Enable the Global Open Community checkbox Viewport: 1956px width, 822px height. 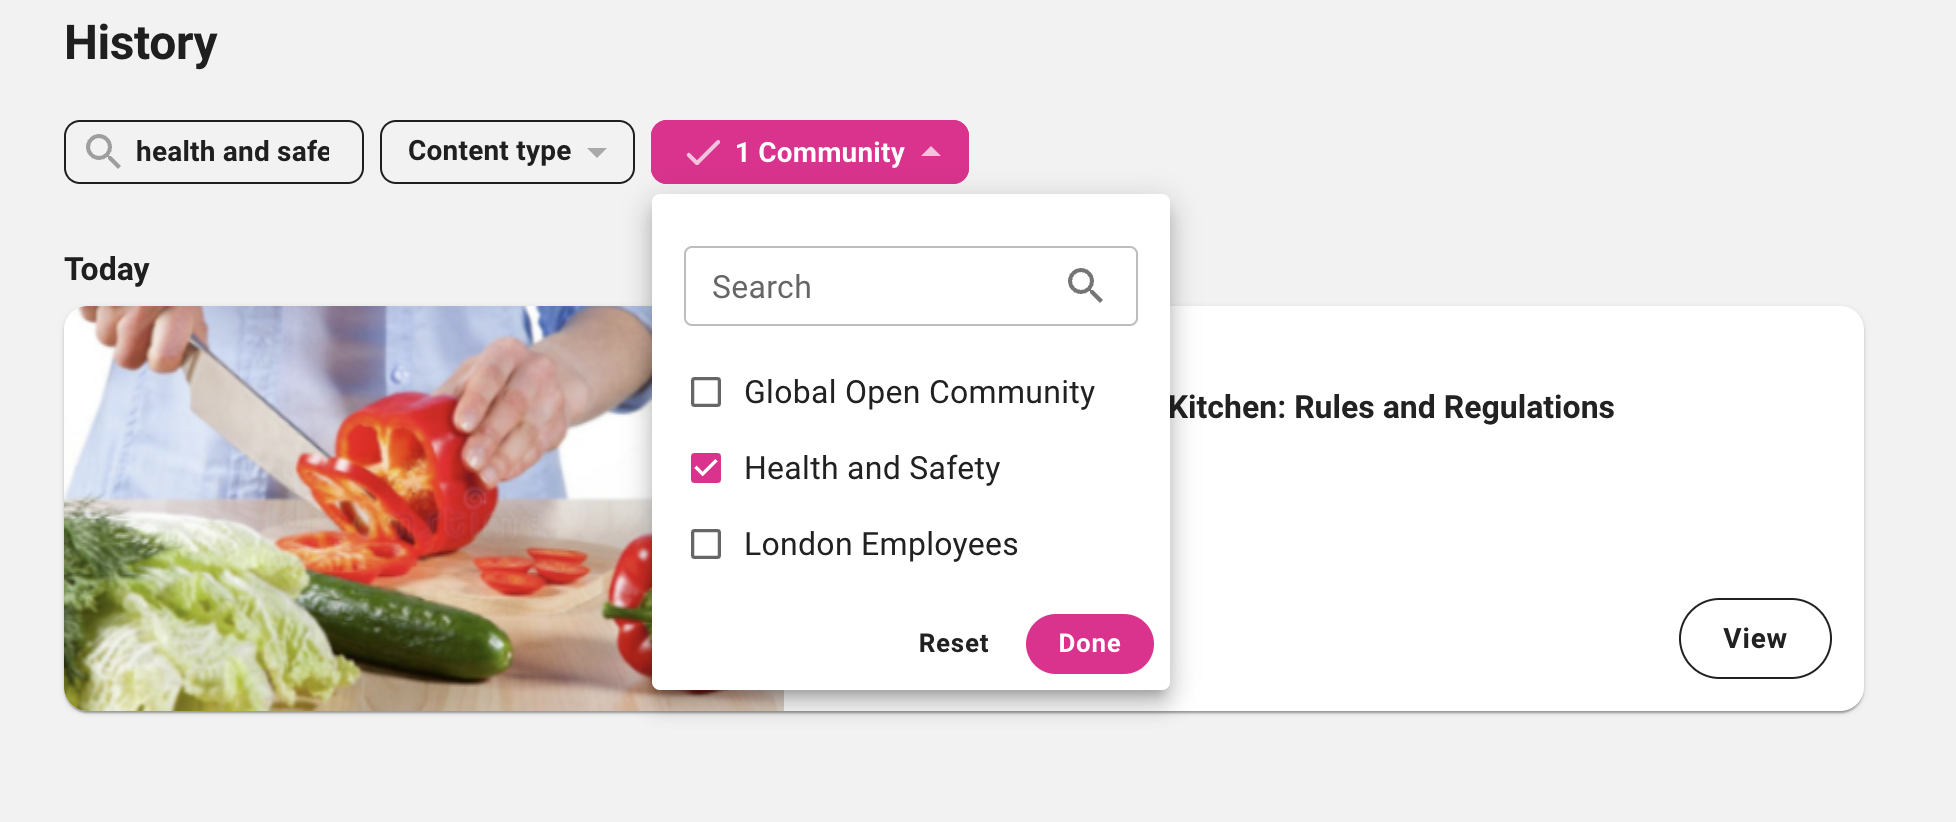[x=706, y=392]
